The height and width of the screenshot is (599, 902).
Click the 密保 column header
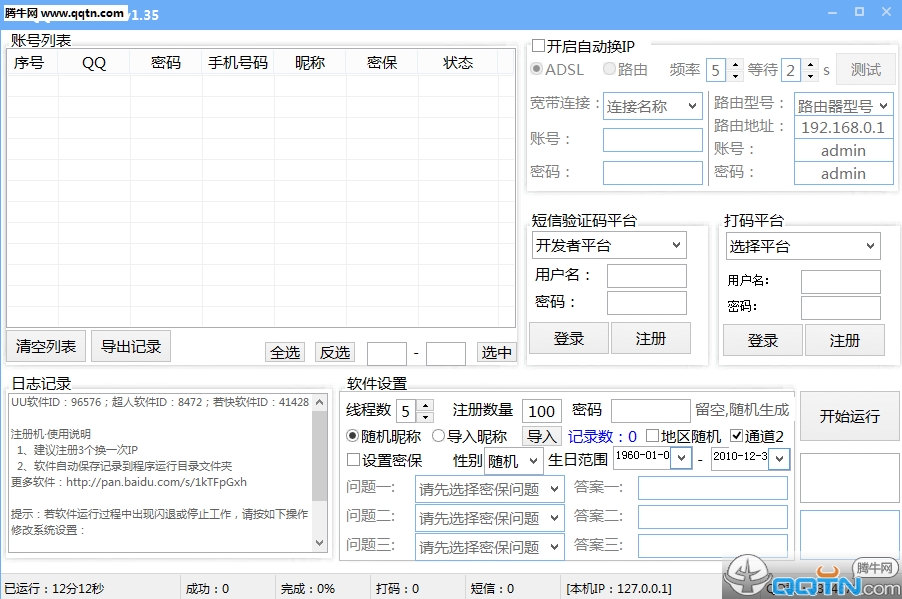point(381,62)
